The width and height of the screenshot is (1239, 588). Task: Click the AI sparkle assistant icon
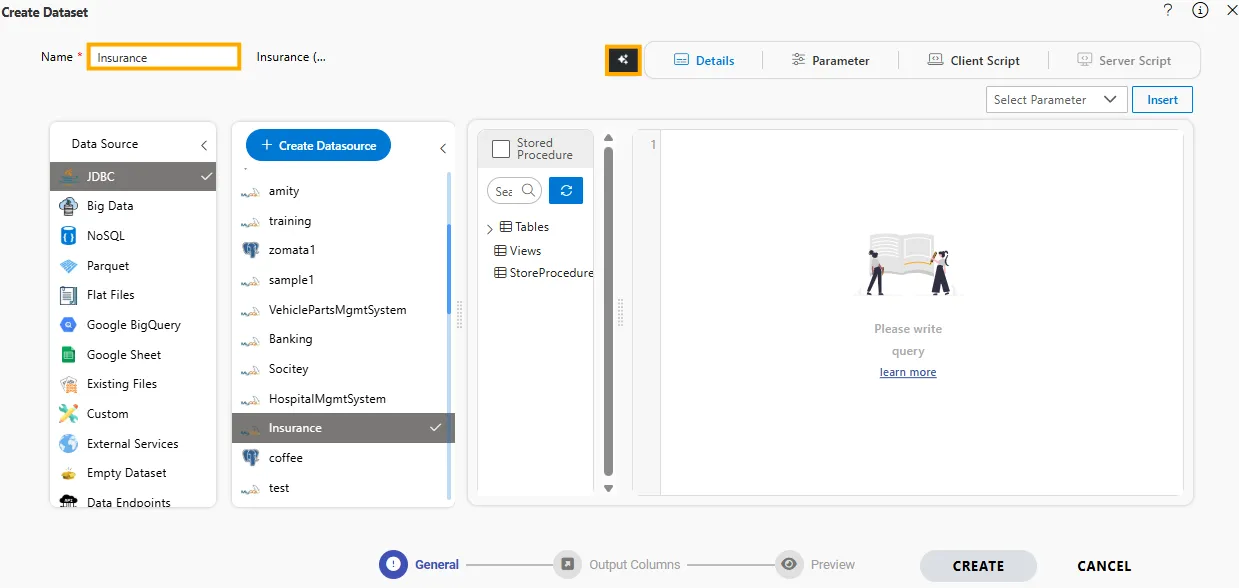coord(623,60)
